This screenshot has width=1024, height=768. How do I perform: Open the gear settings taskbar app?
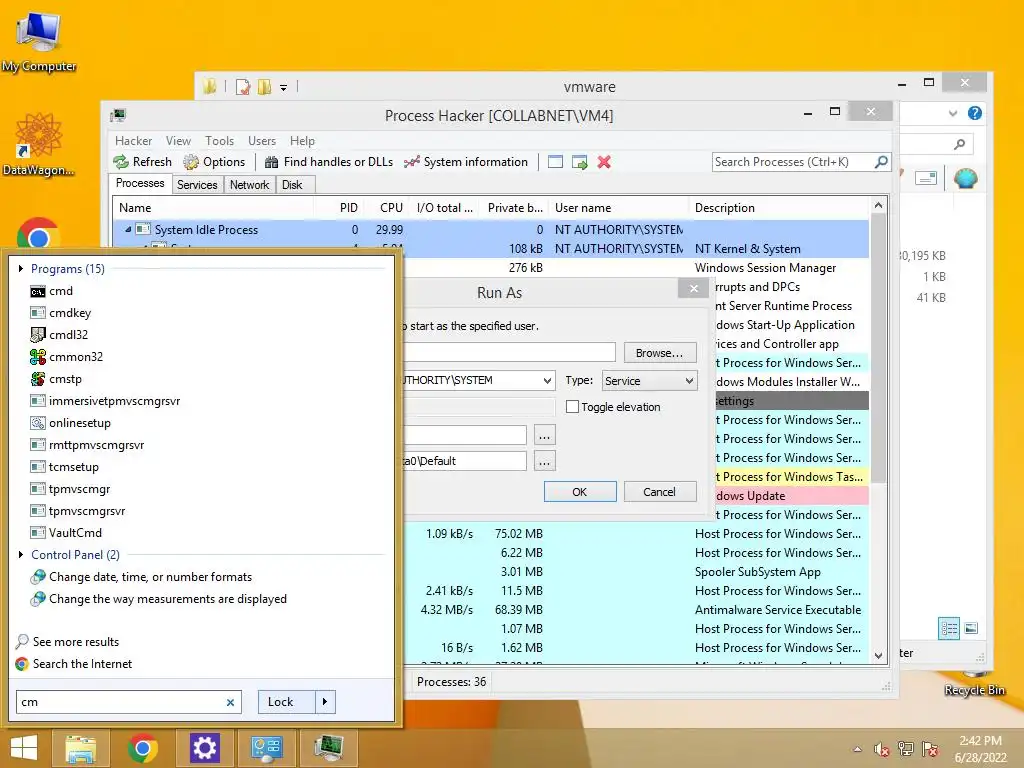click(204, 748)
